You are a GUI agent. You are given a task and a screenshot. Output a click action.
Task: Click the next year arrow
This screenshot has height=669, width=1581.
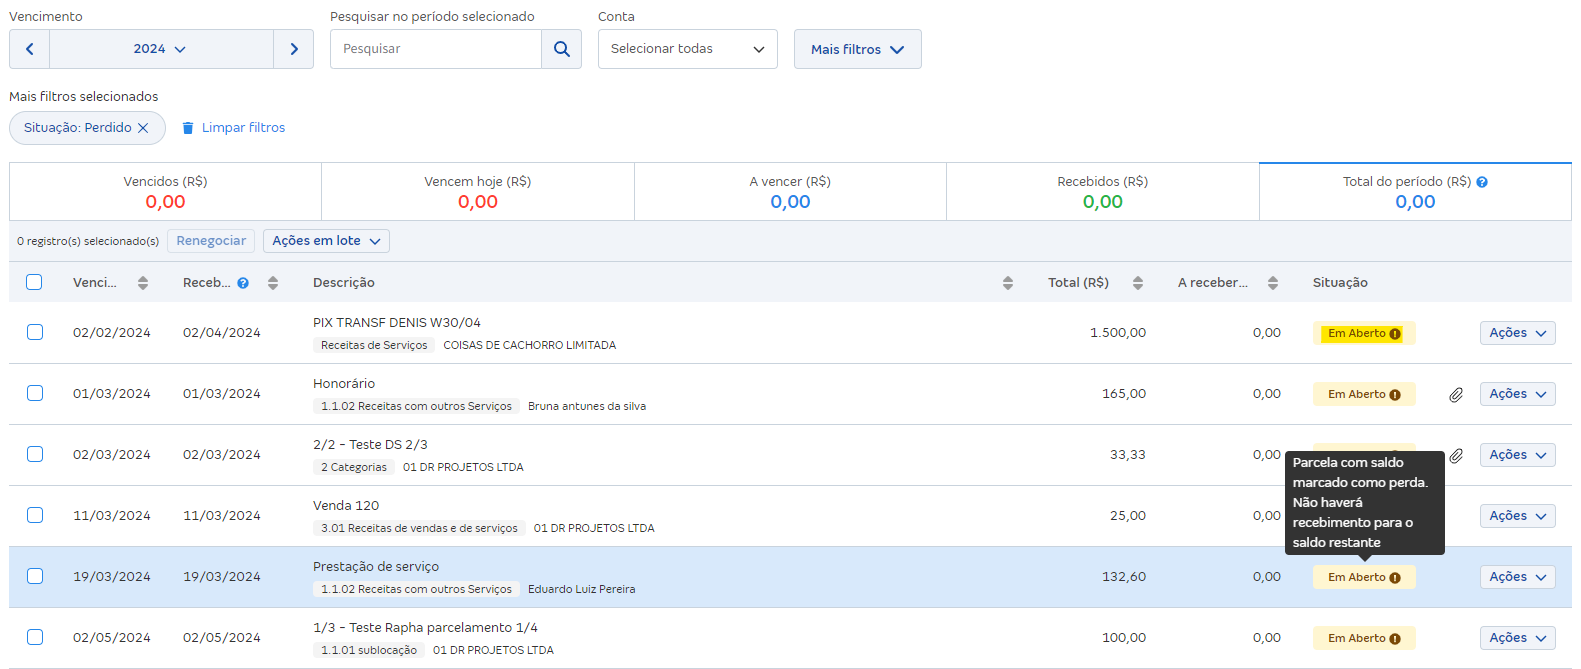[293, 49]
